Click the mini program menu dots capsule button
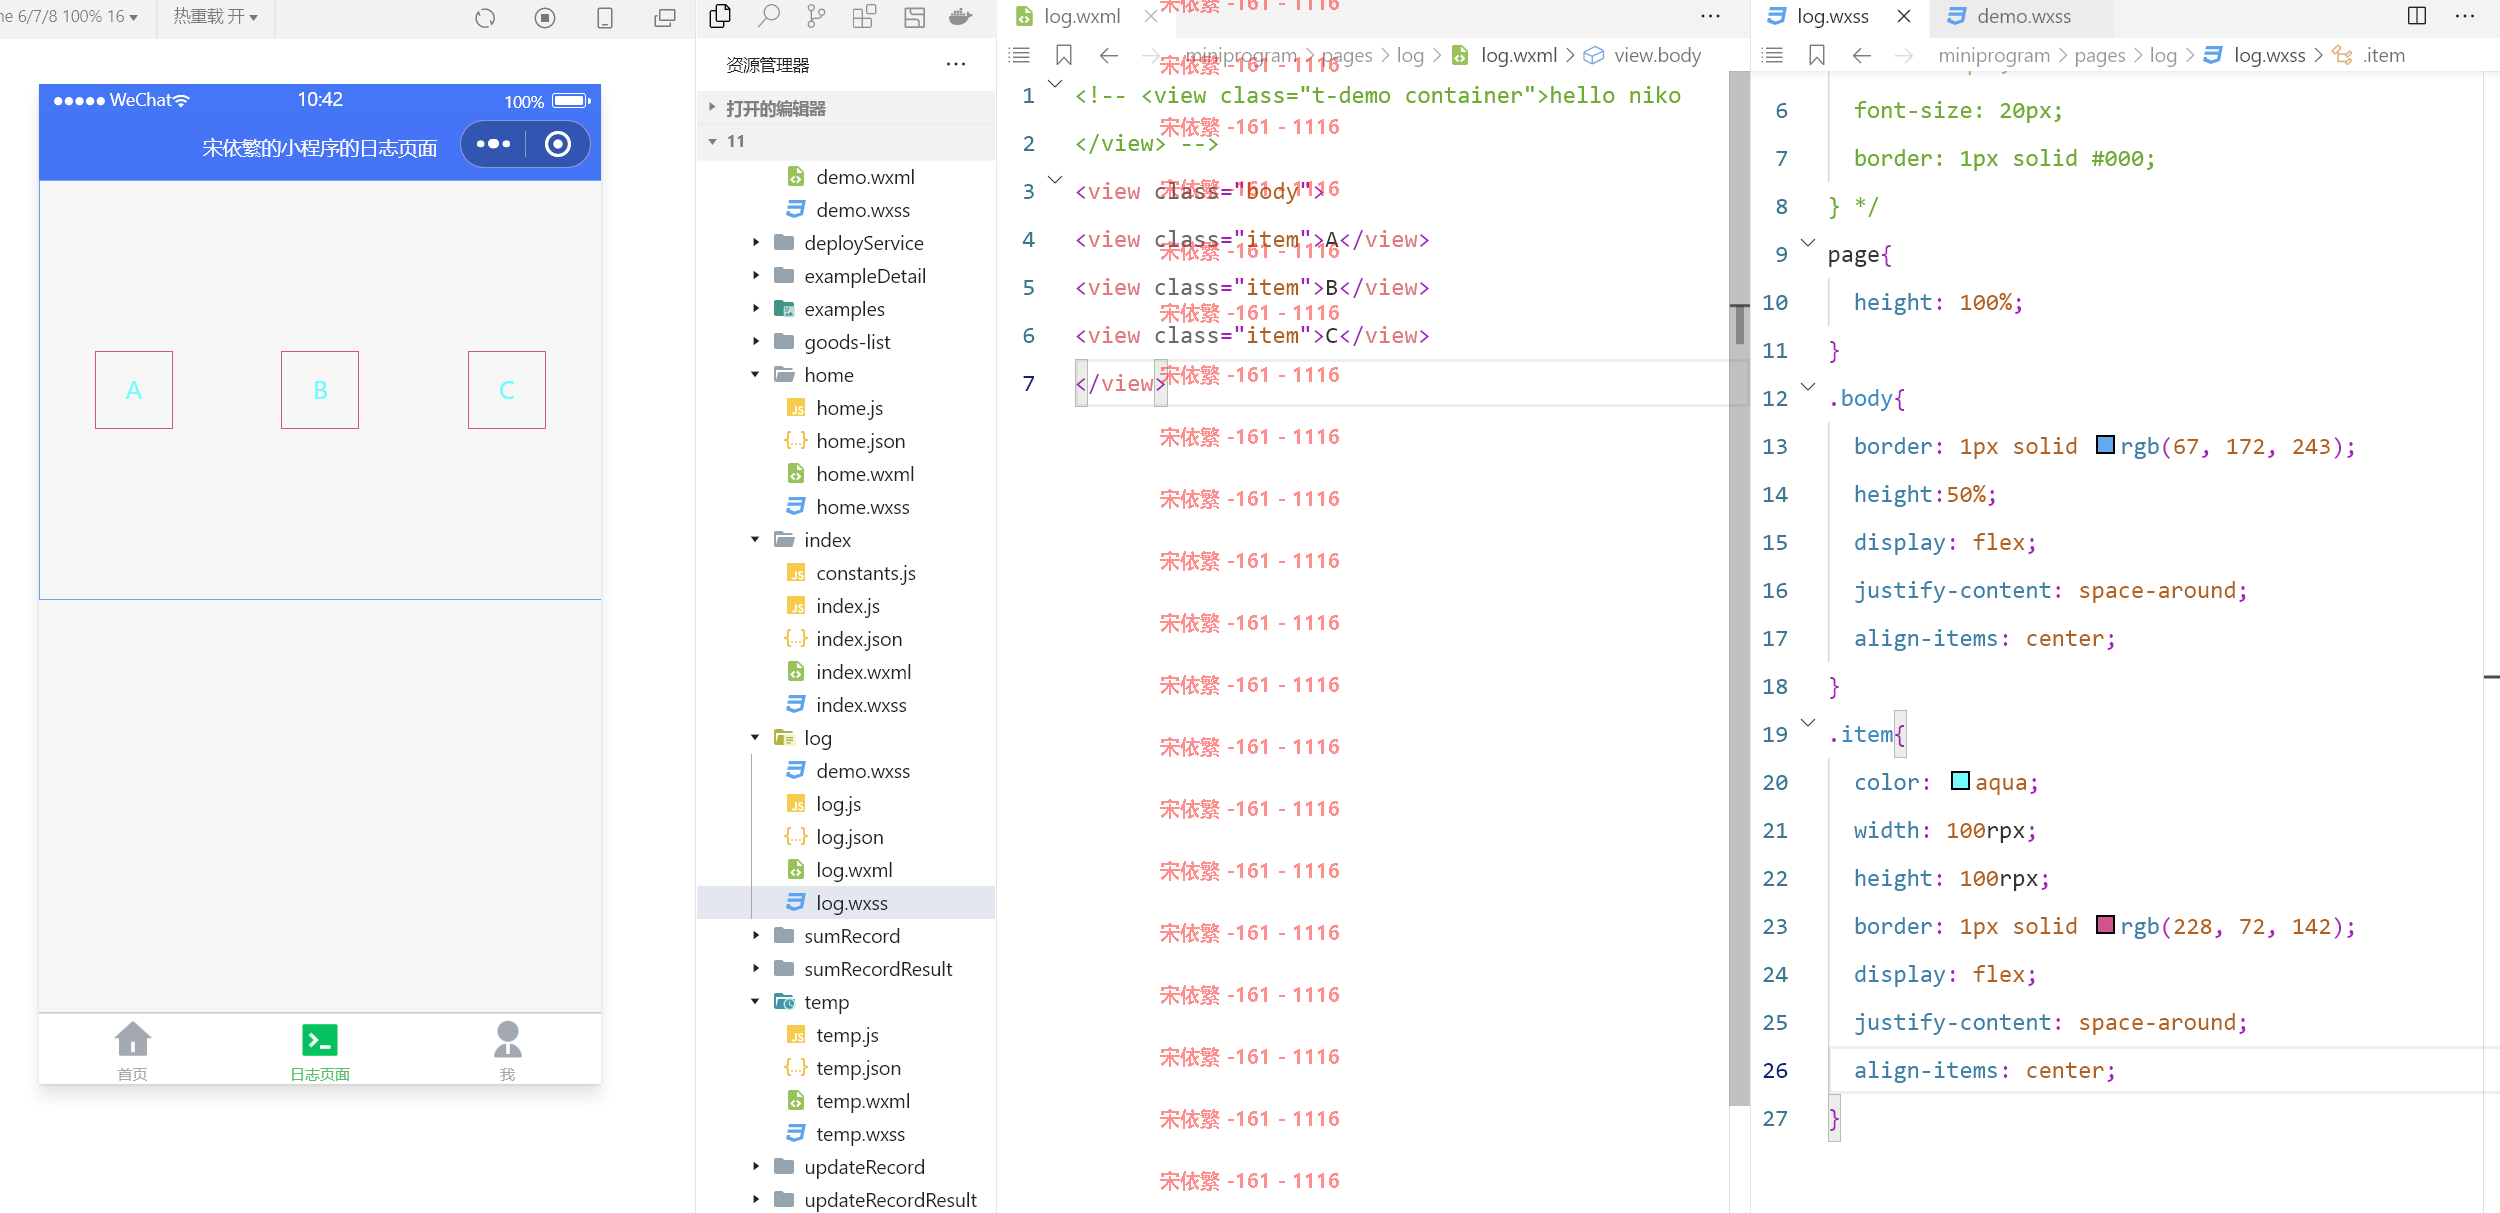Image resolution: width=2500 pixels, height=1213 pixels. click(494, 144)
